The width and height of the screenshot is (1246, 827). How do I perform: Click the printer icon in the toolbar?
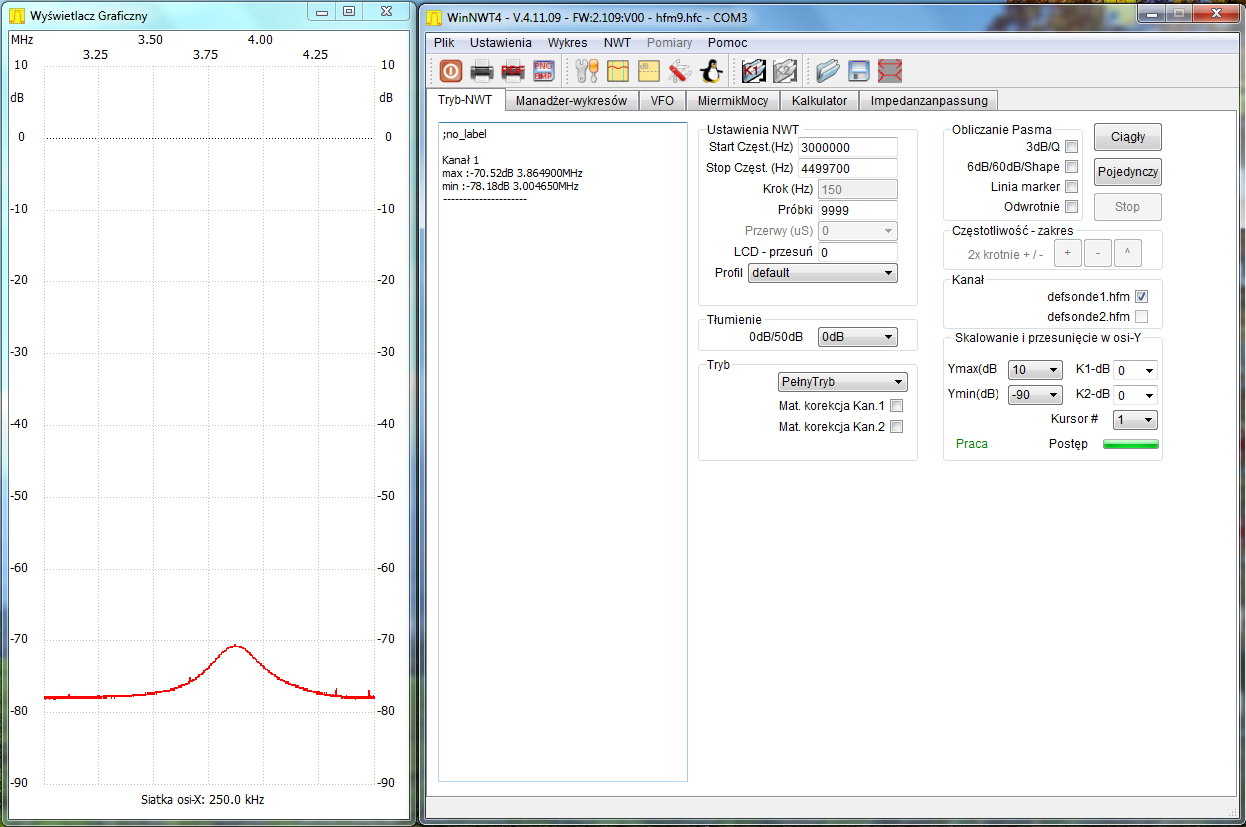click(481, 71)
